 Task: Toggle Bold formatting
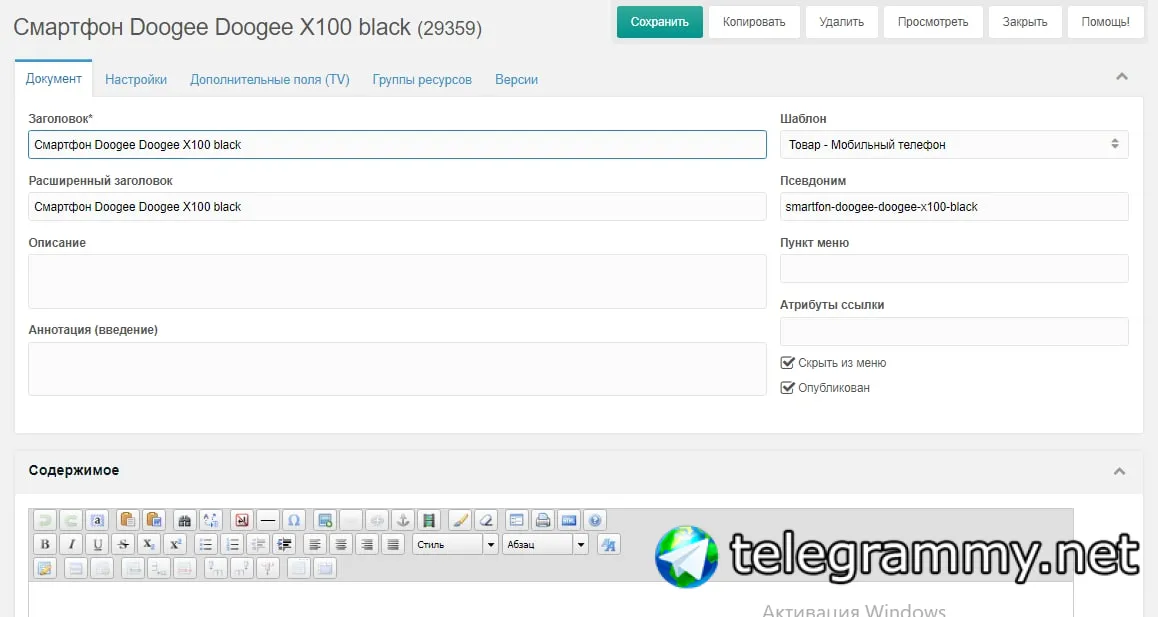[45, 545]
